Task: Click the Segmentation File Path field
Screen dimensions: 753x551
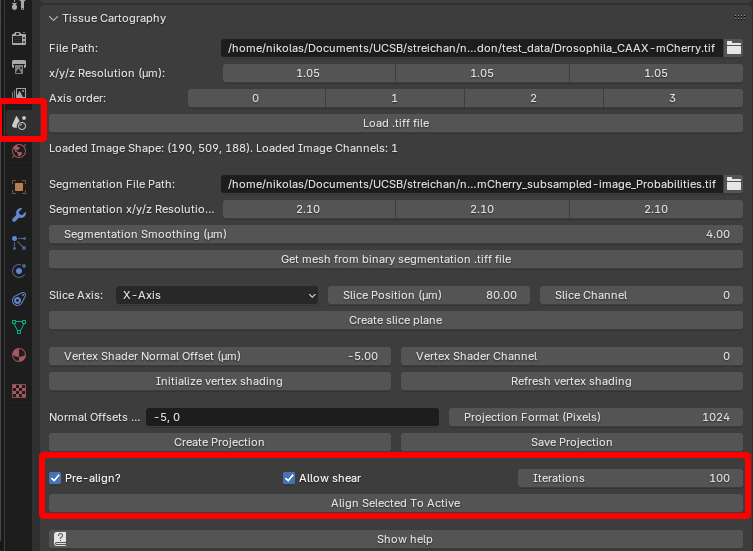Action: tap(472, 184)
